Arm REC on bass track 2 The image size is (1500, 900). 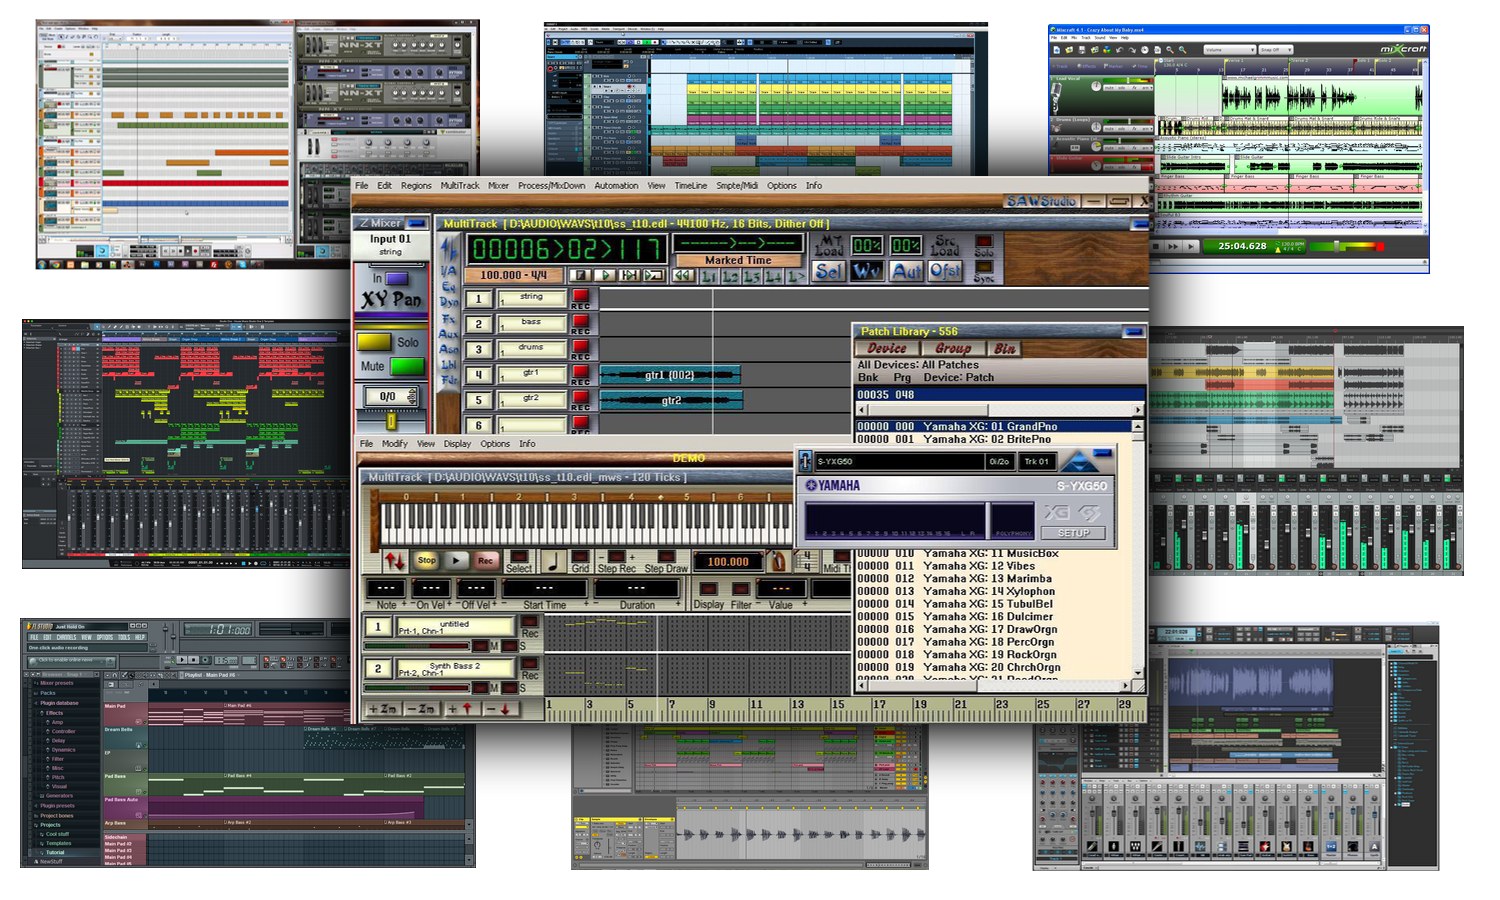(581, 321)
